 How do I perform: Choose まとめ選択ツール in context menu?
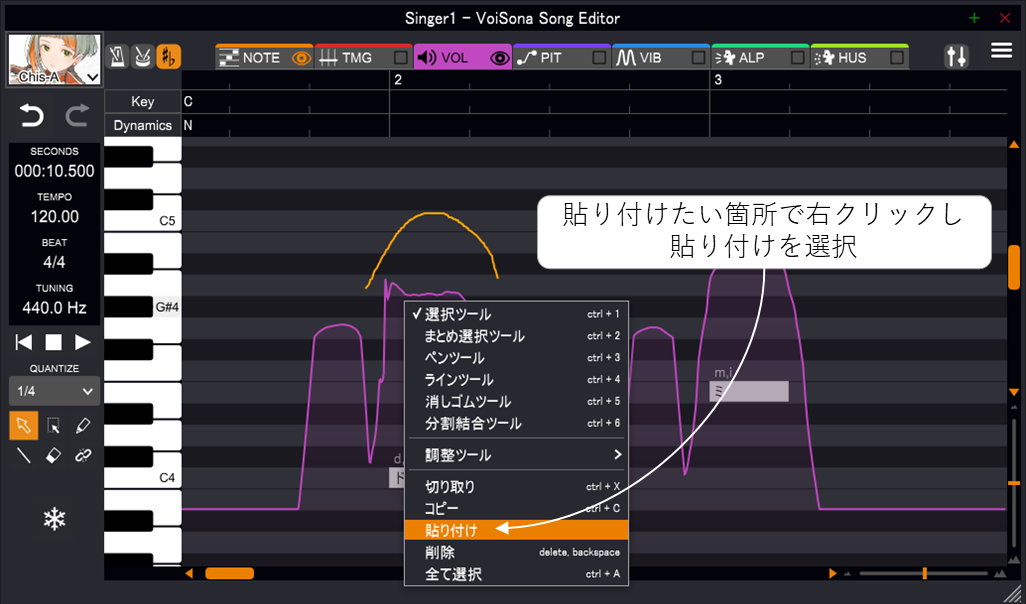click(x=516, y=336)
